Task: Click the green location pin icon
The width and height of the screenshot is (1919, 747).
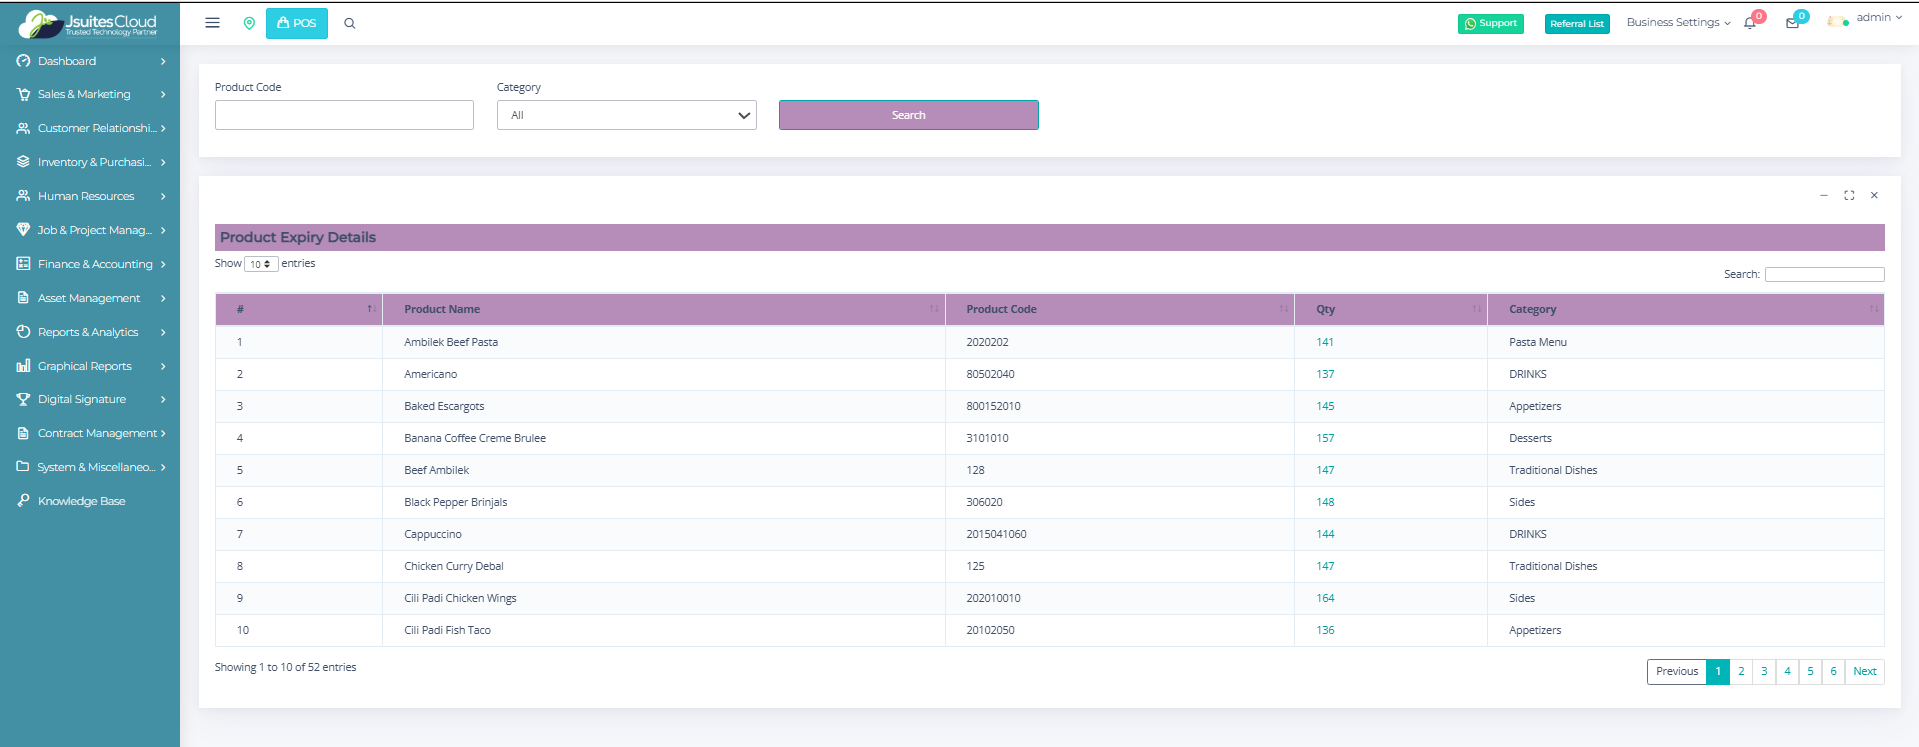Action: click(249, 23)
